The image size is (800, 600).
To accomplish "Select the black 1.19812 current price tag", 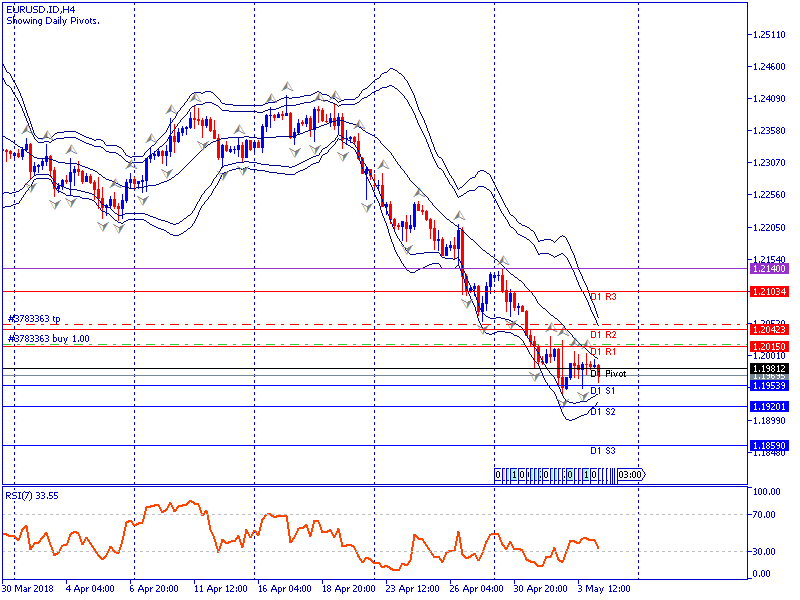I will pyautogui.click(x=769, y=368).
